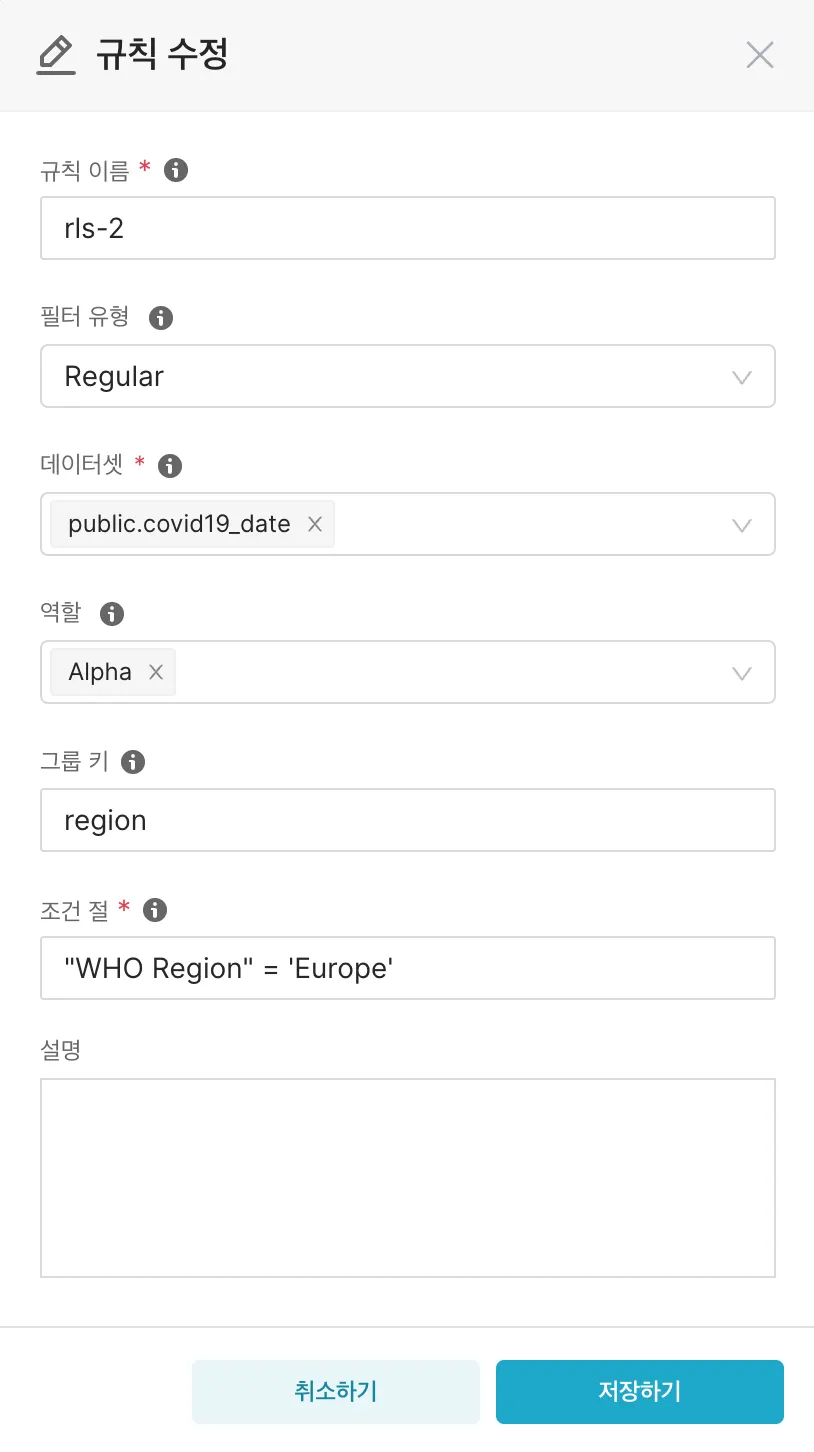814x1452 pixels.
Task: Remove the Alpha role tag
Action: pyautogui.click(x=156, y=672)
